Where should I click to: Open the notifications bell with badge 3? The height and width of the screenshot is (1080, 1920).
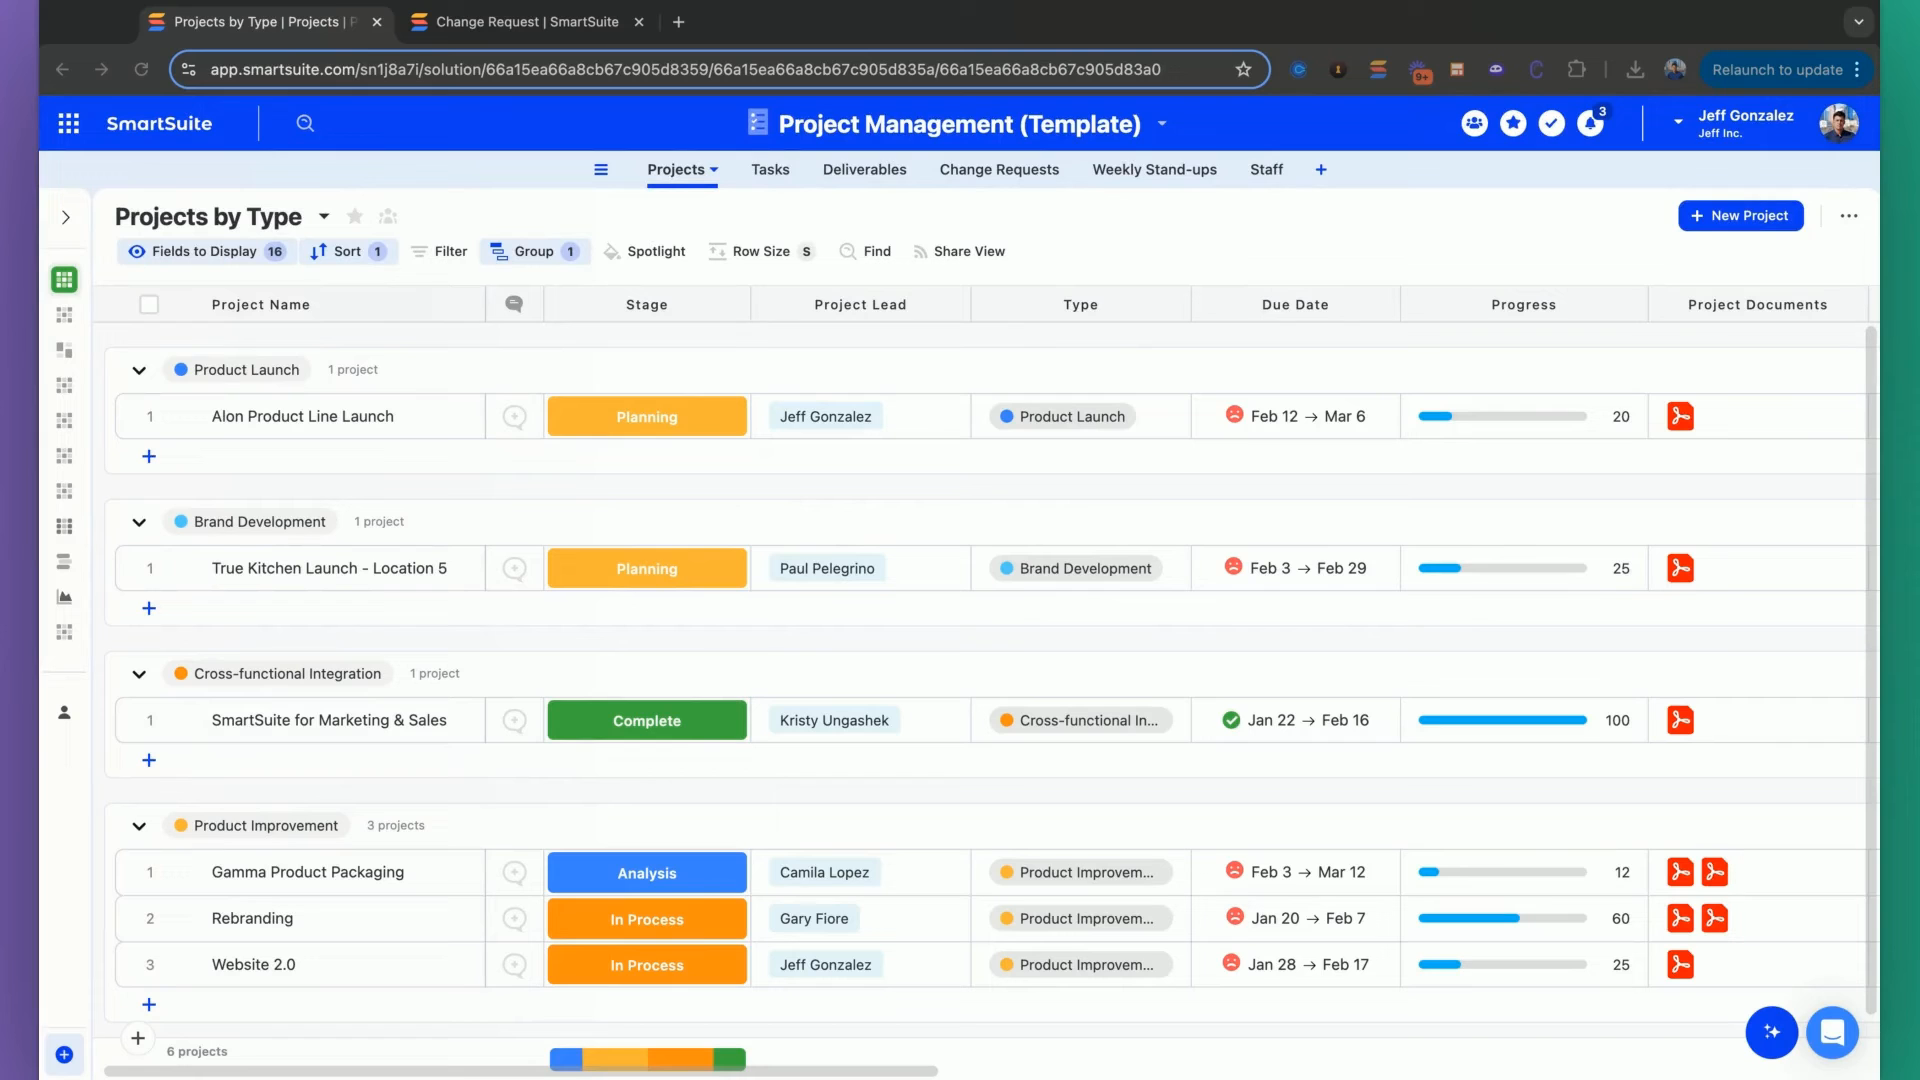1590,122
